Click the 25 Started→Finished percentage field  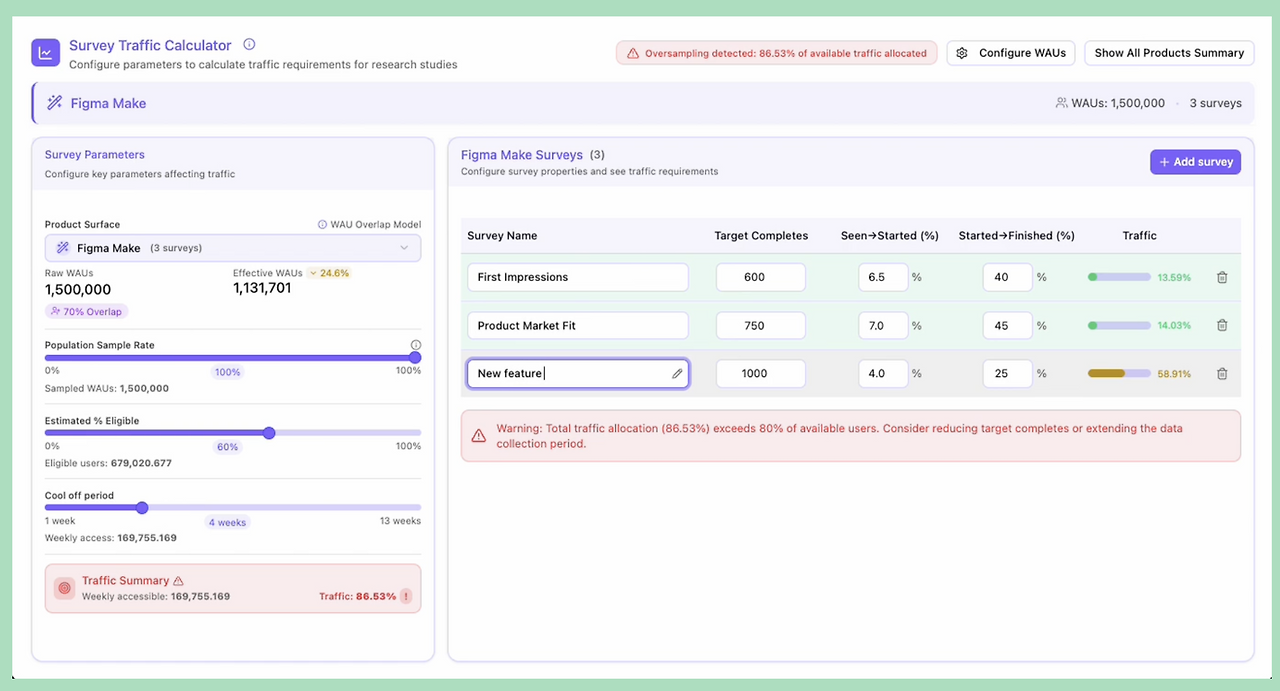[x=1007, y=373]
